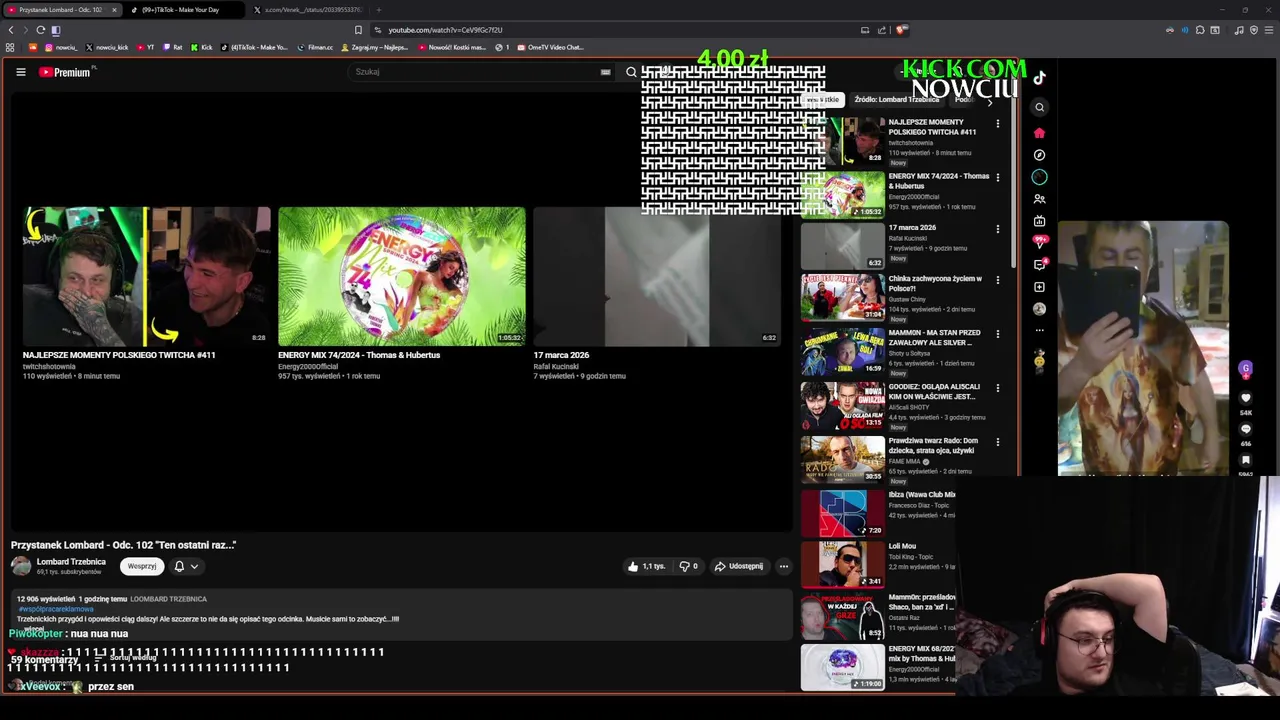The image size is (1280, 720).
Task: Open #współpracareklamowa hashtag link
Action: [55, 609]
